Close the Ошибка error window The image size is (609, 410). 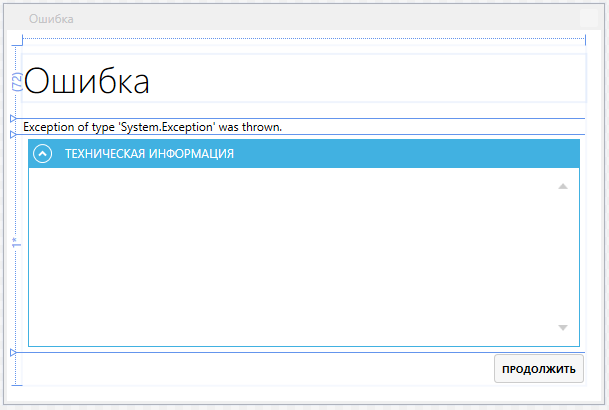tap(588, 18)
